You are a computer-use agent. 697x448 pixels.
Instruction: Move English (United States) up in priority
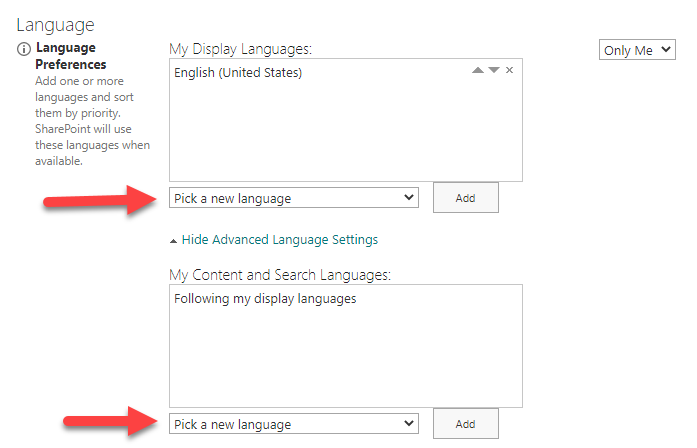coord(477,70)
